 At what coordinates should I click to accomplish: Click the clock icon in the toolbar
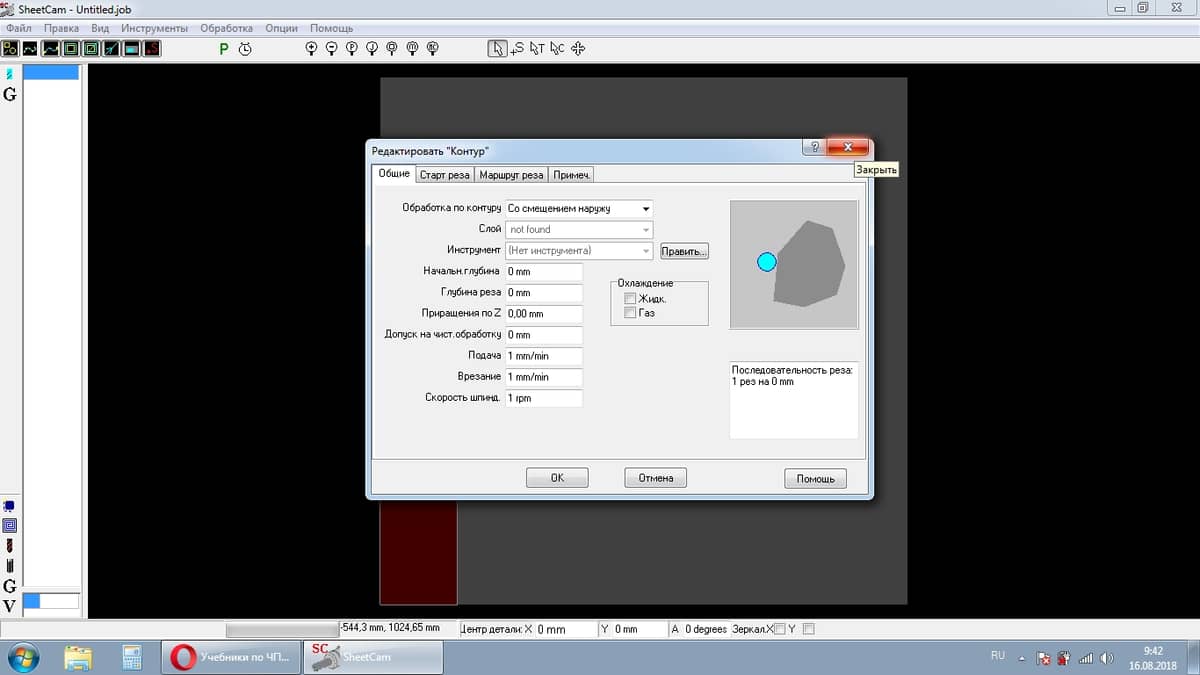(x=245, y=48)
